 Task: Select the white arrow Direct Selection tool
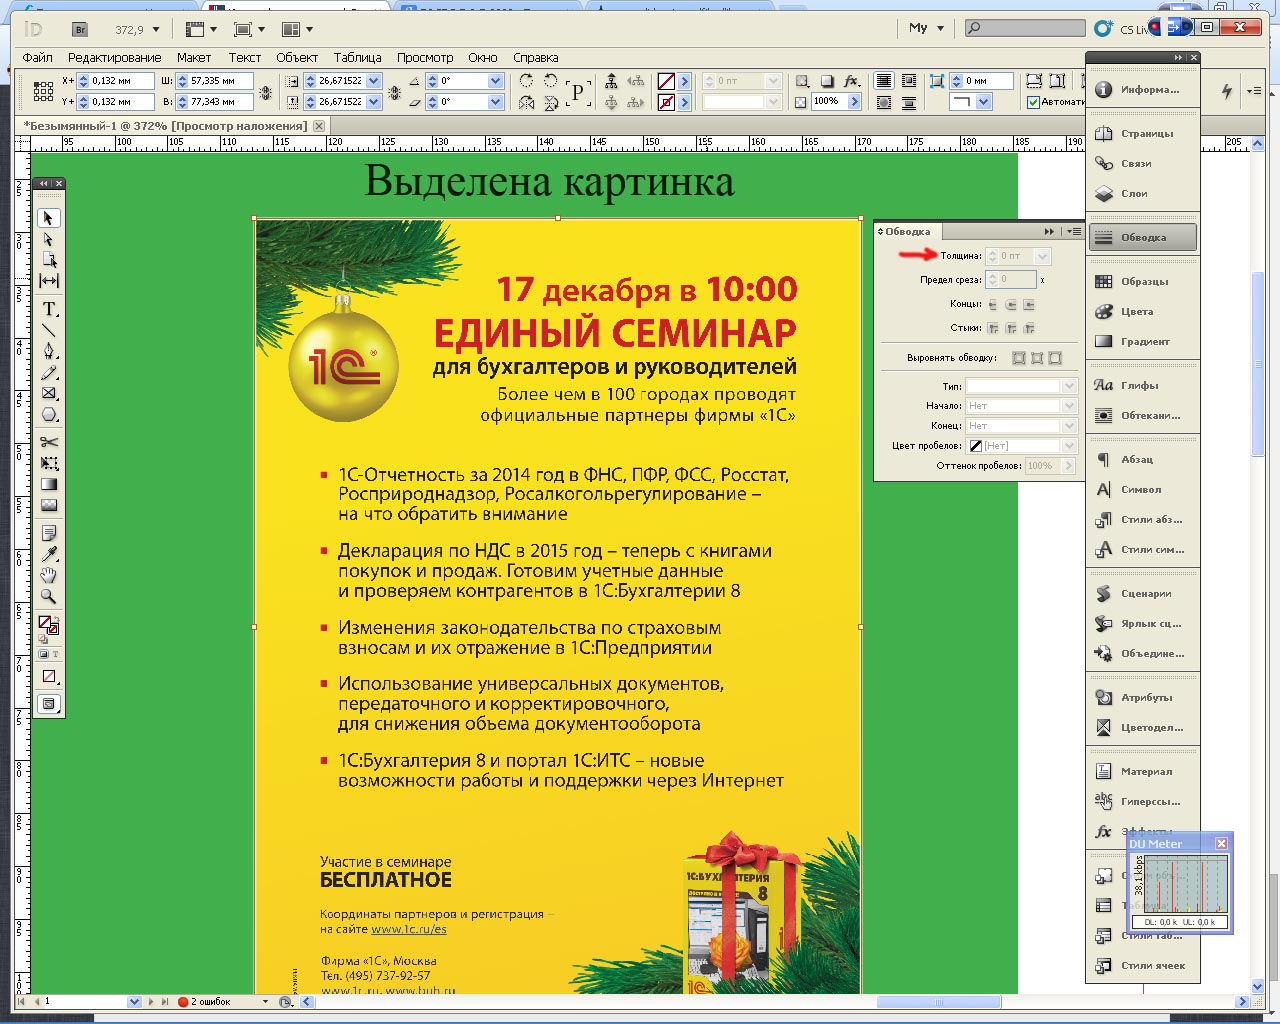pyautogui.click(x=48, y=239)
